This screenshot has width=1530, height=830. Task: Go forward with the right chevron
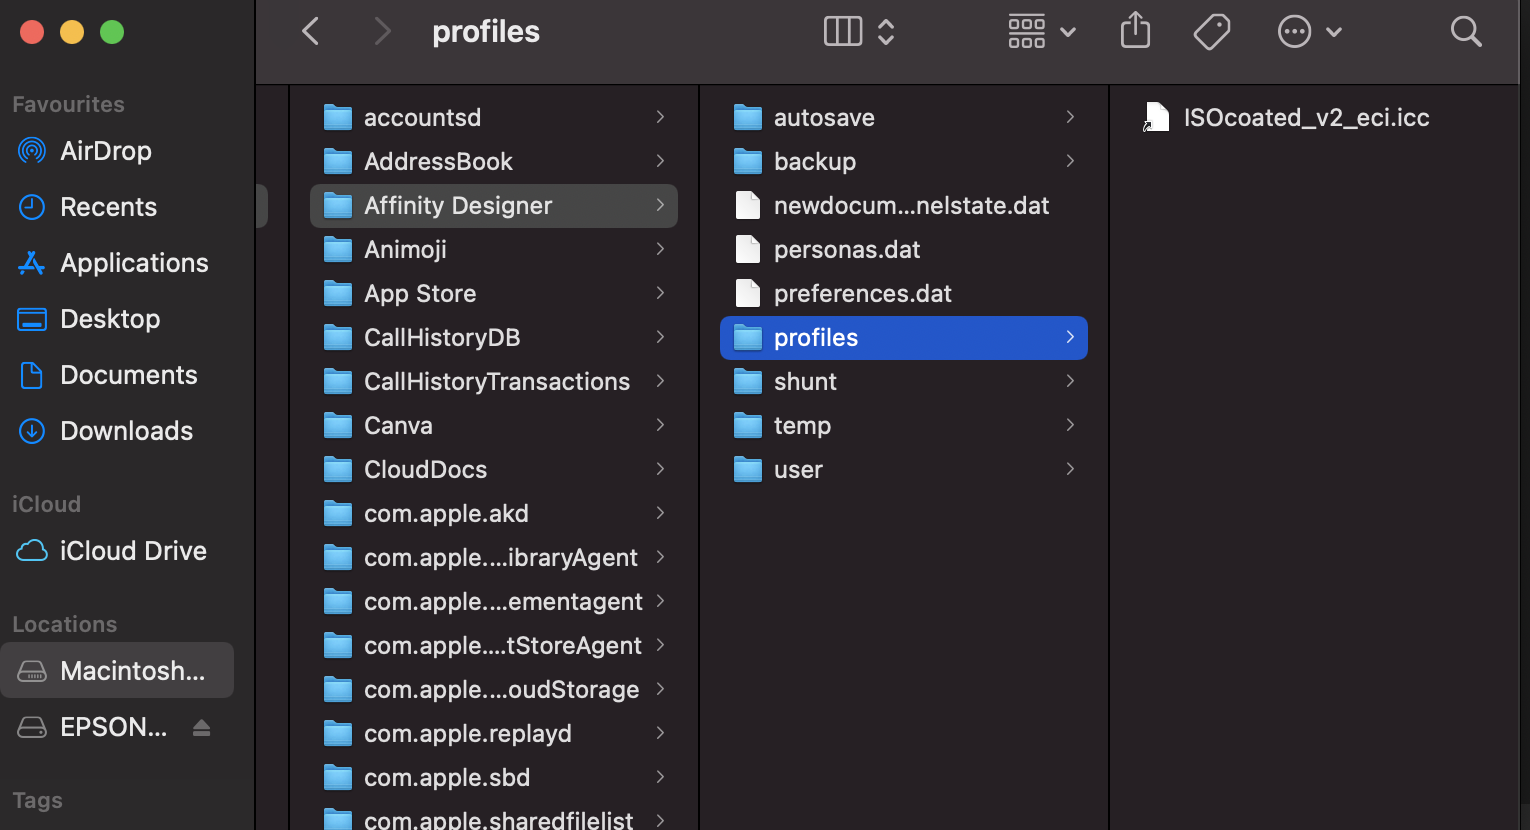tap(382, 32)
